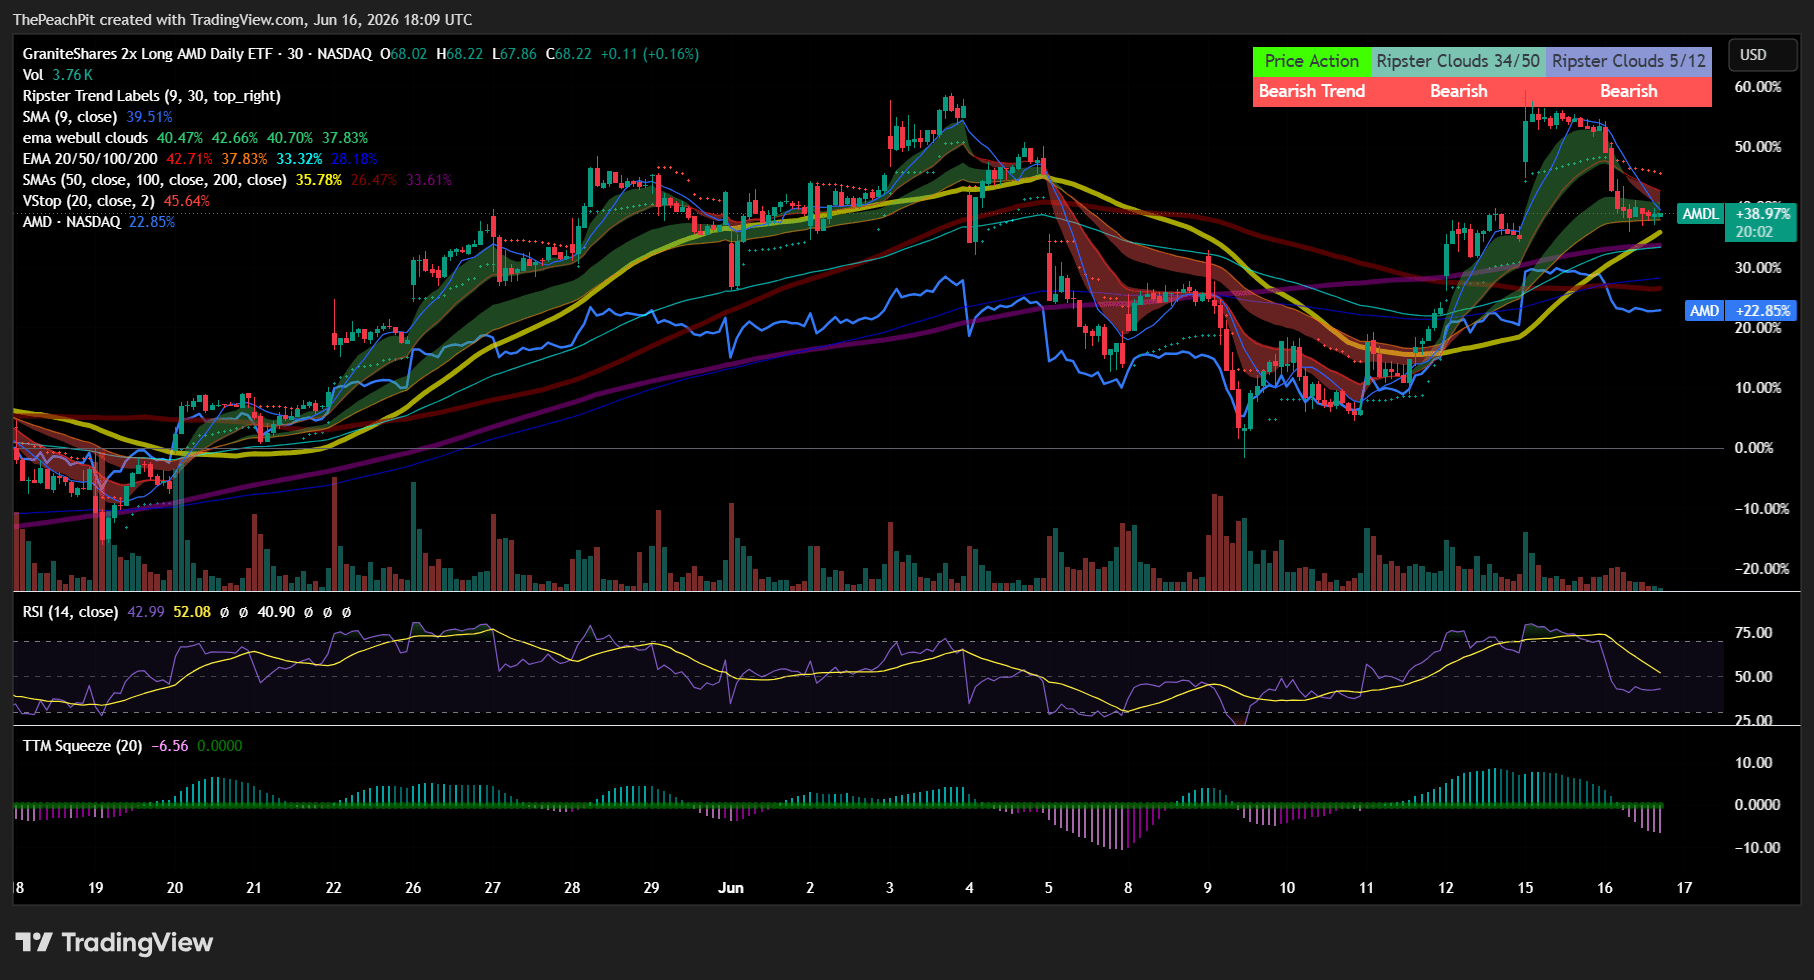This screenshot has height=980, width=1814.
Task: Click 50.00% on the price axis
Action: click(x=1758, y=147)
